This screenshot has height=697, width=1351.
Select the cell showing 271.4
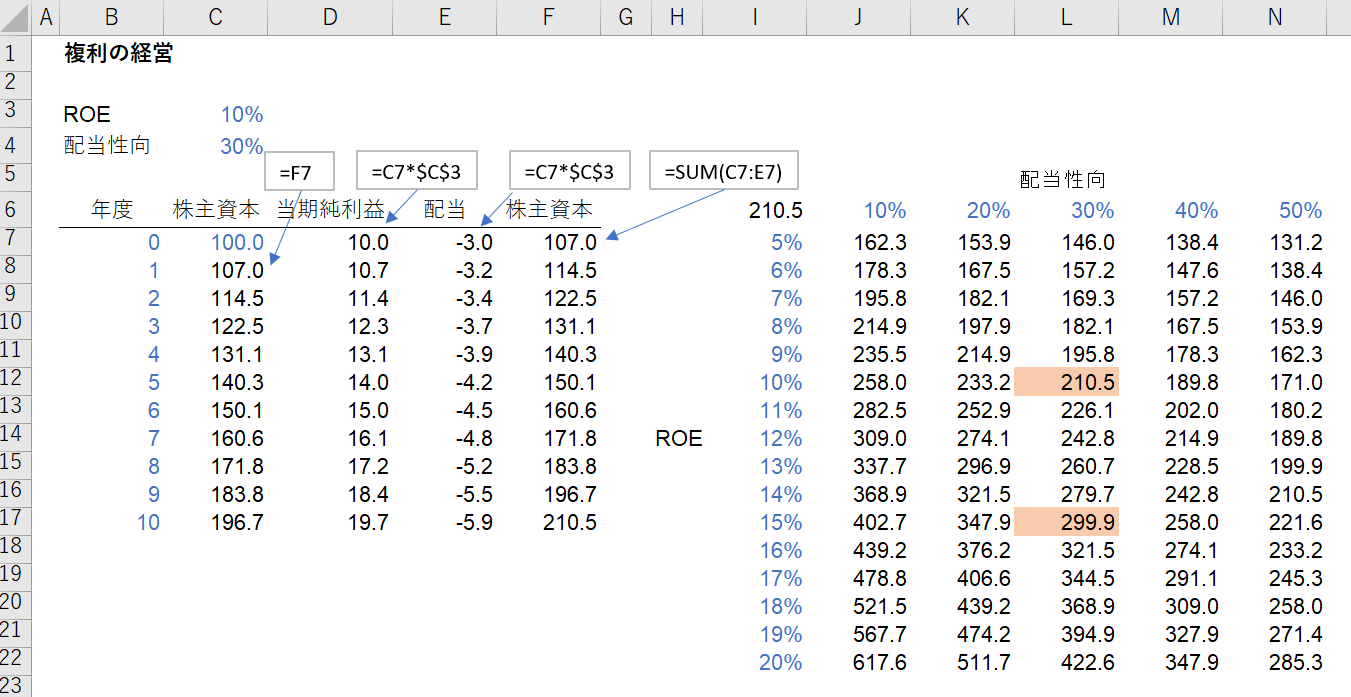pyautogui.click(x=1296, y=633)
